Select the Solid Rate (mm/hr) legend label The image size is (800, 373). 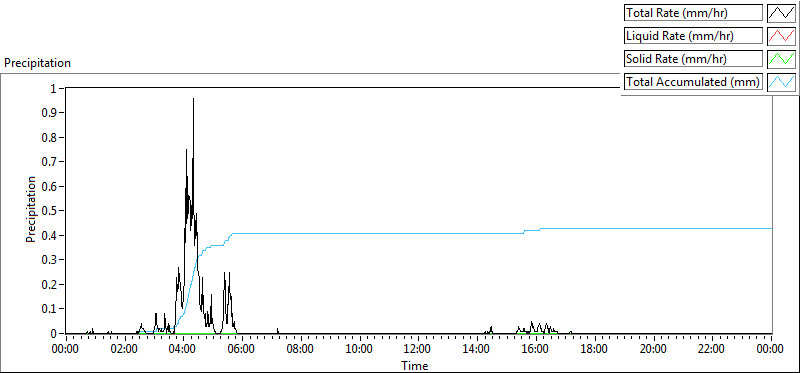(x=693, y=59)
